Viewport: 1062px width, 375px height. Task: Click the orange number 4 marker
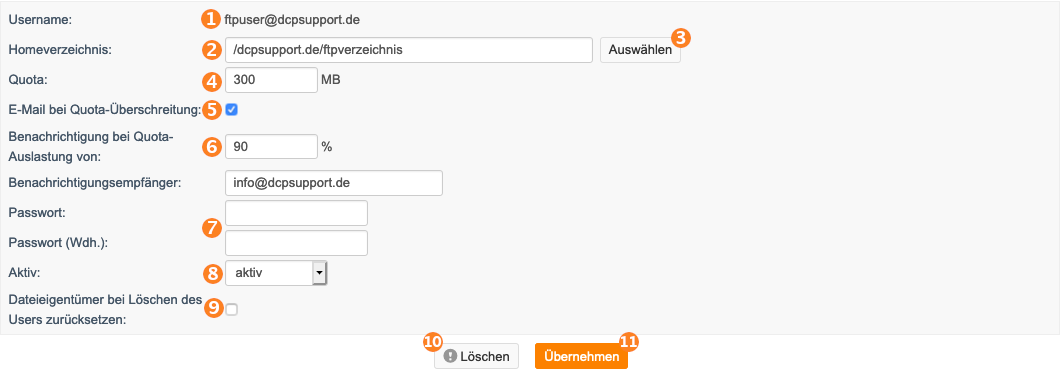212,81
